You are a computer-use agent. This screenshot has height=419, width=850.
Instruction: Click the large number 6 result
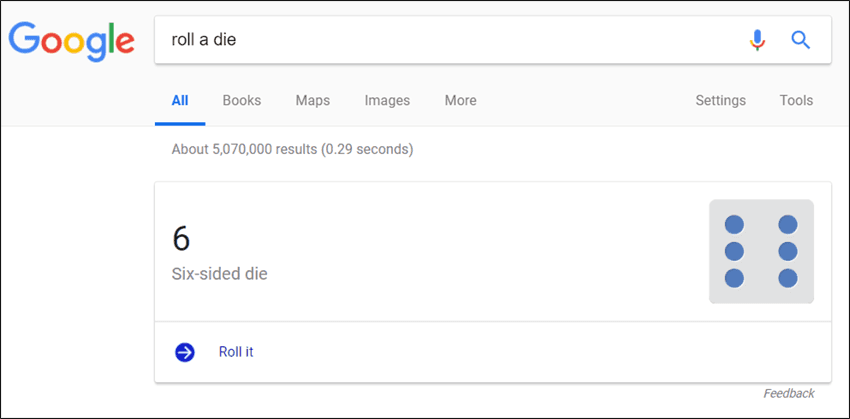181,238
